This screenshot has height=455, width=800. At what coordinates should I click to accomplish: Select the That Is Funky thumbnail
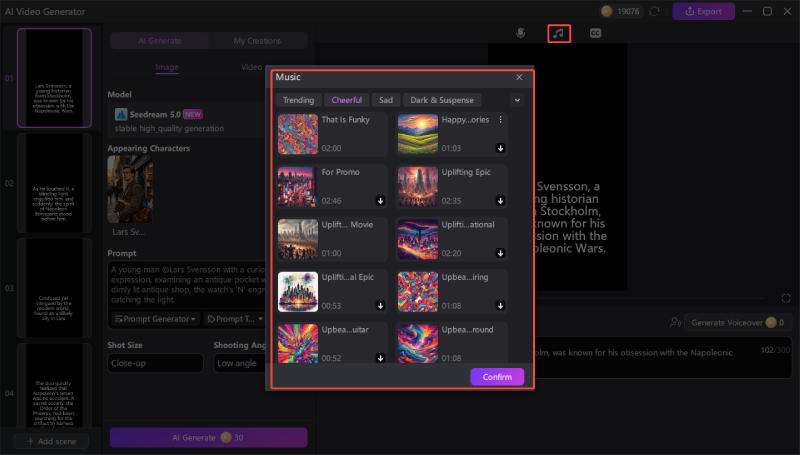(x=297, y=133)
